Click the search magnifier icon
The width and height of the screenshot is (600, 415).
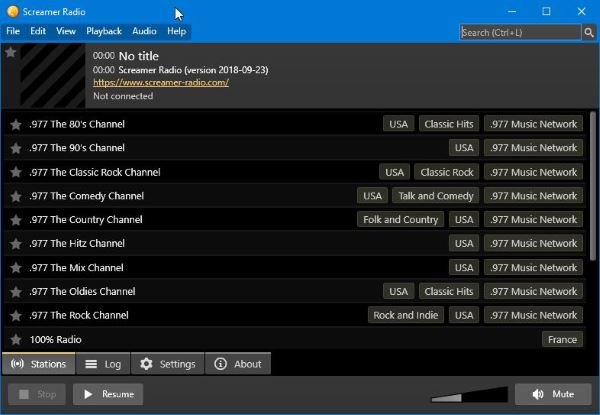coord(589,33)
